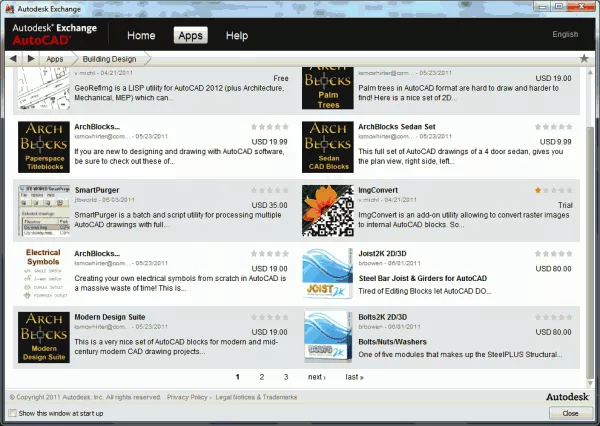This screenshot has width=600, height=426.
Task: Enable Show this window at start up
Action: [x=13, y=413]
